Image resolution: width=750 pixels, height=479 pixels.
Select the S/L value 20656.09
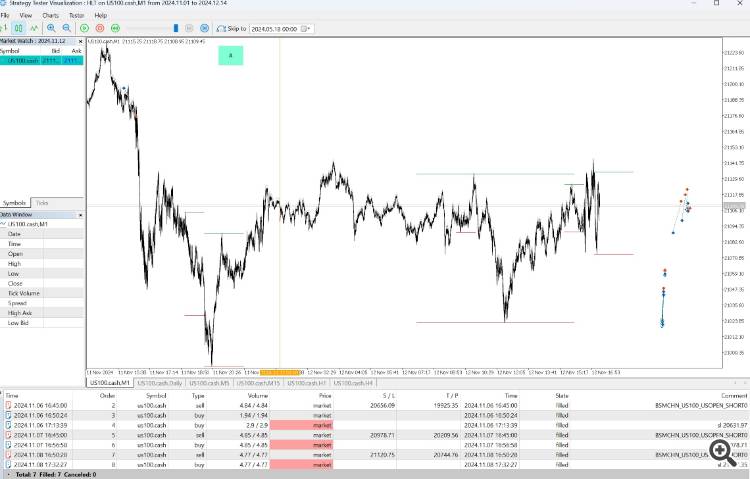point(382,405)
